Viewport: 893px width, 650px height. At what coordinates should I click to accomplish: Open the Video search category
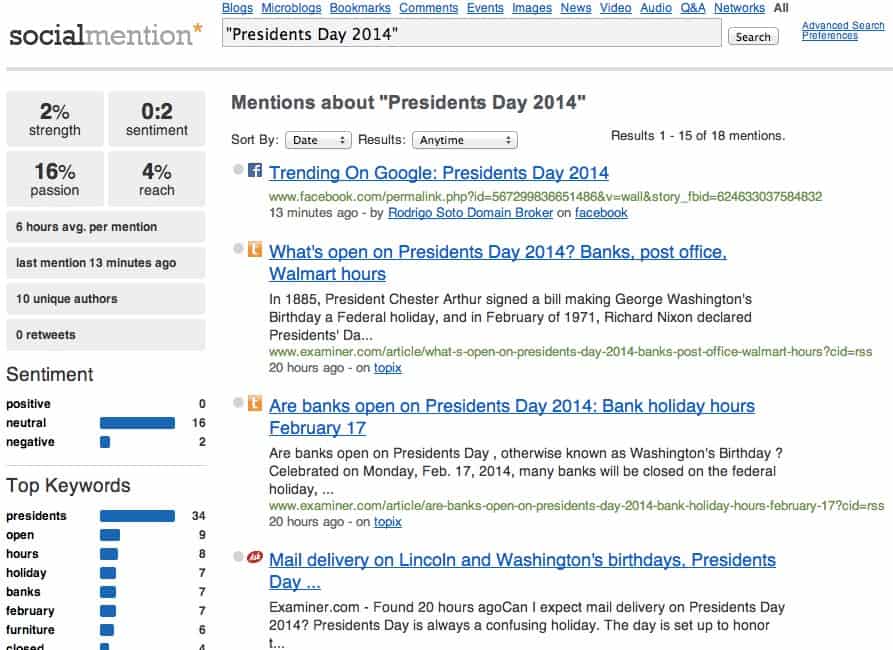(615, 8)
